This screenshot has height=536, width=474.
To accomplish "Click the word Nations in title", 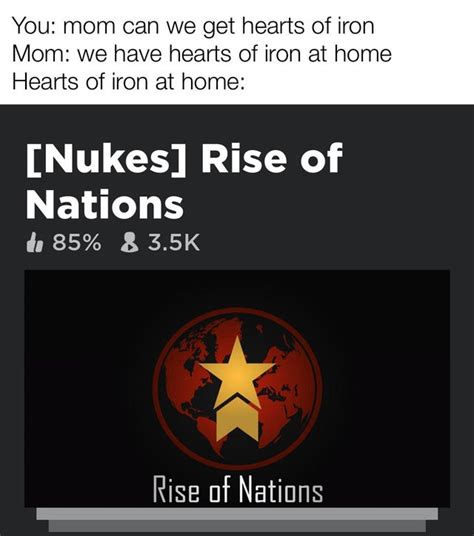I will coord(105,204).
